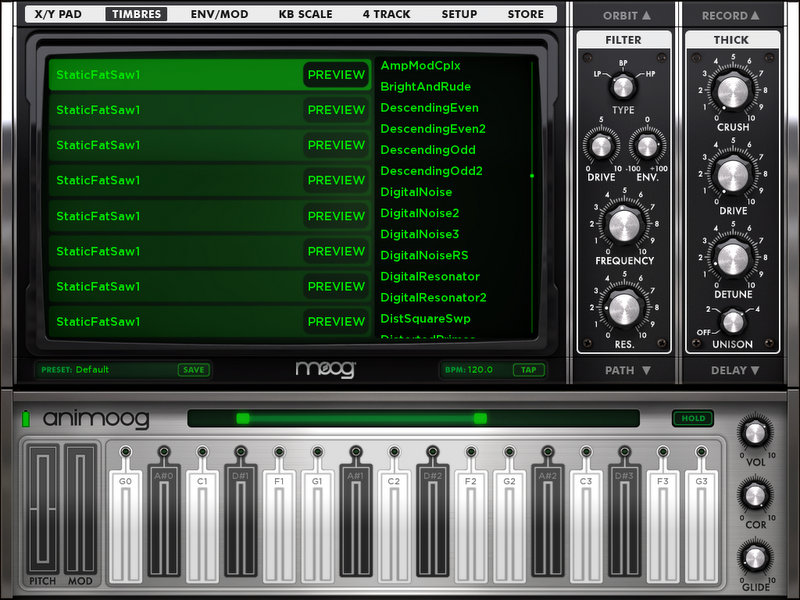Click PREVIEW on first StaticFatSaw1 slot
This screenshot has height=600, width=800.
(336, 75)
